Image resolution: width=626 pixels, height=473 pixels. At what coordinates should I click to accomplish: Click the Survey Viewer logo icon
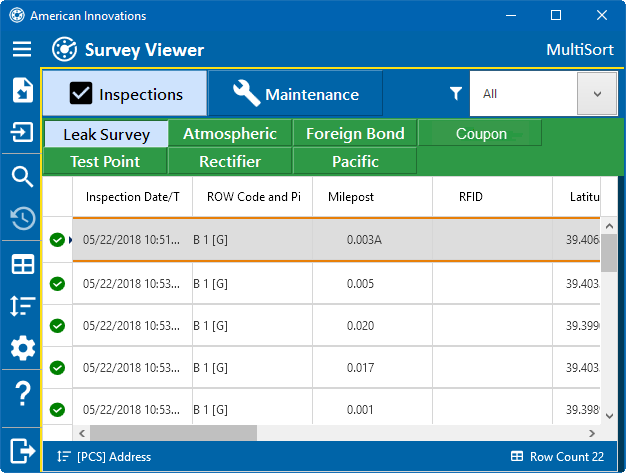pyautogui.click(x=64, y=49)
